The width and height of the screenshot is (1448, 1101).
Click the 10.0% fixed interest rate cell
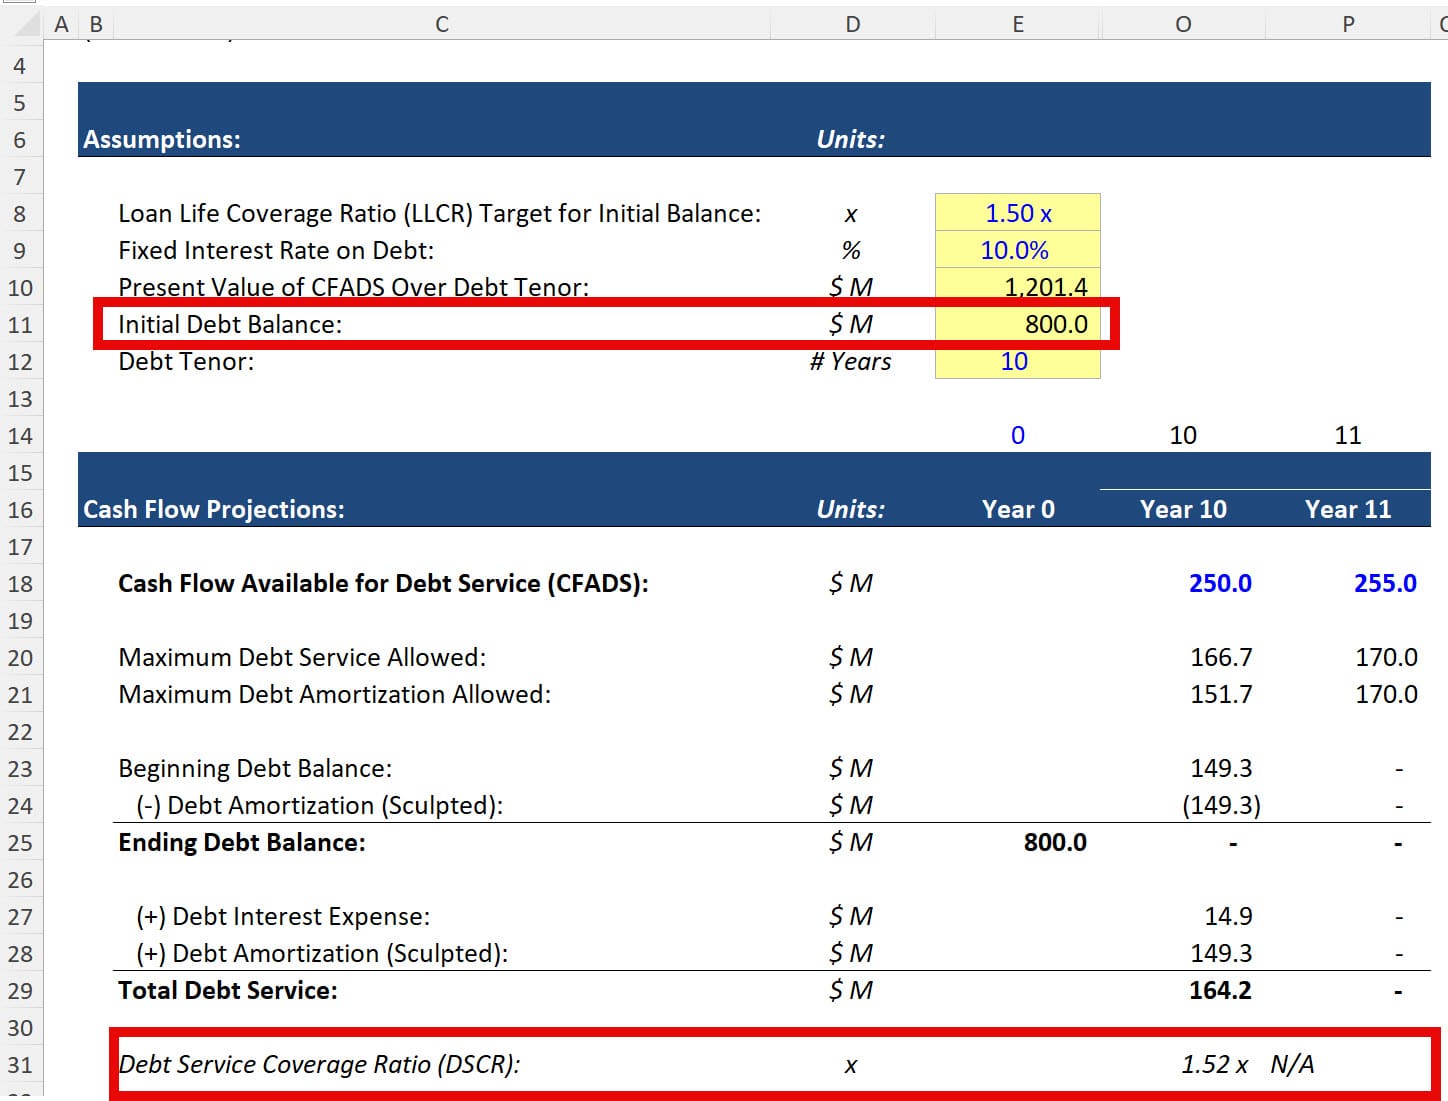(x=1017, y=250)
